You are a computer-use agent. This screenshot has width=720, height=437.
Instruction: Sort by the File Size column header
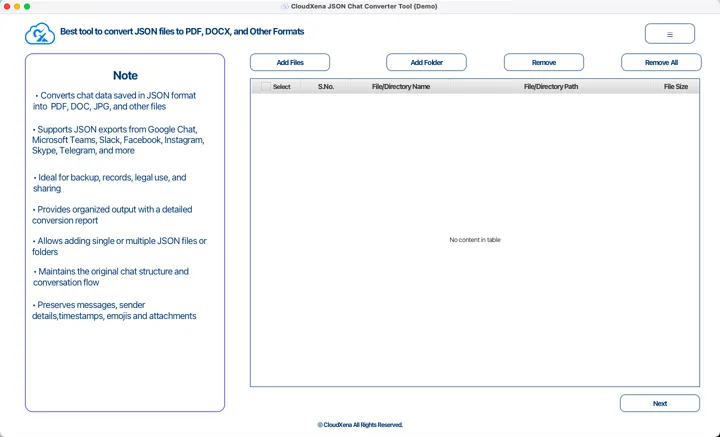coord(675,87)
